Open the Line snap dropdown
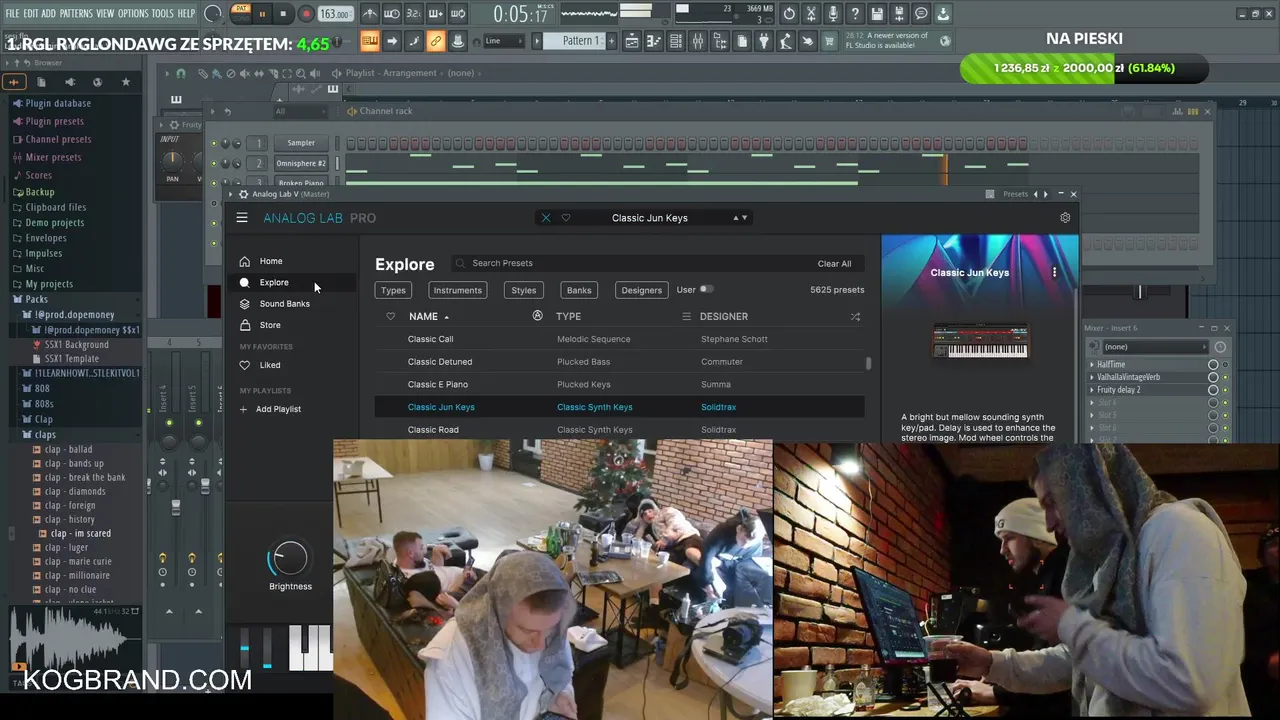The height and width of the screenshot is (720, 1280). [x=505, y=41]
